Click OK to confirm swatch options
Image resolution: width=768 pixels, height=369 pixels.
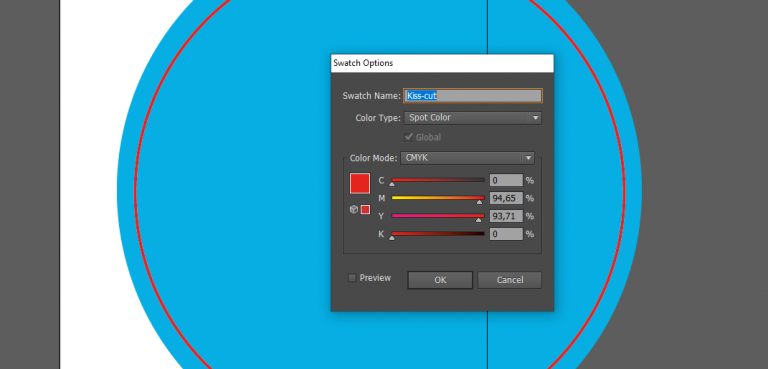point(440,280)
